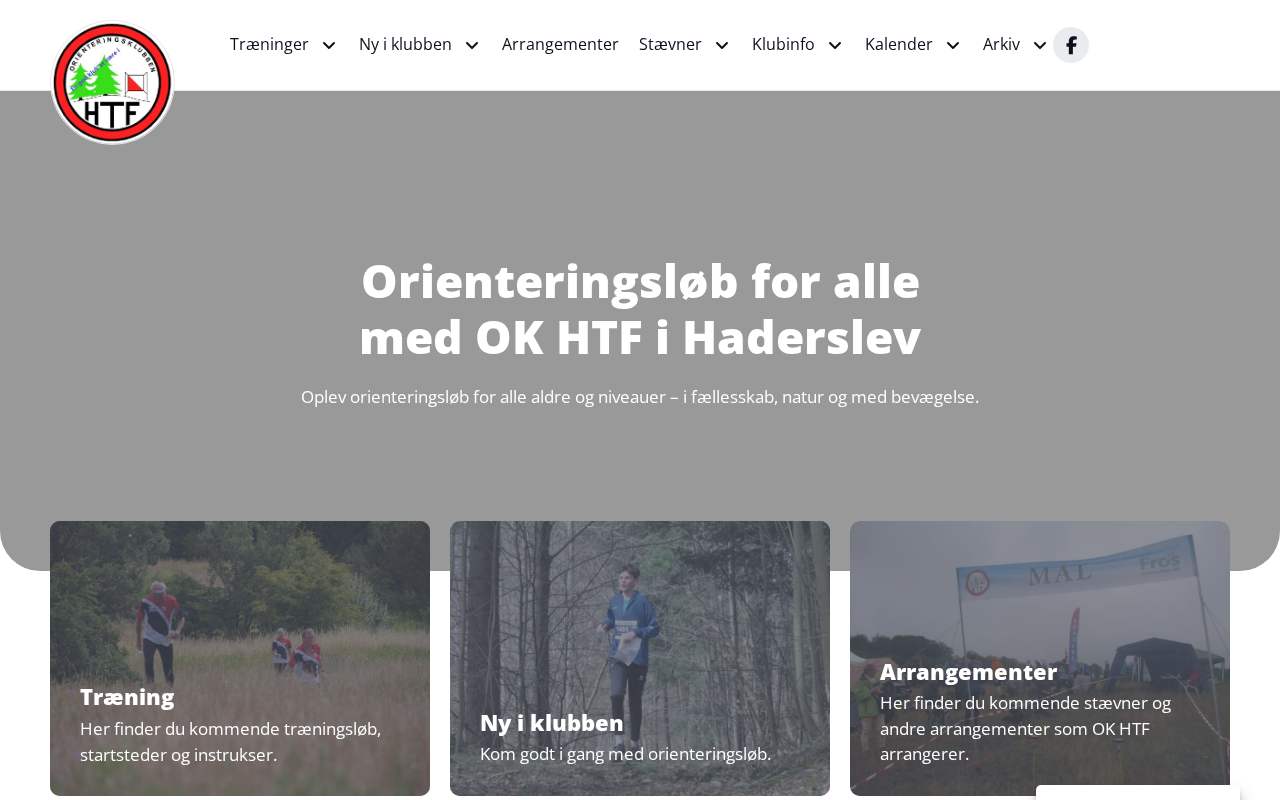
Task: Open the Ny i klubben card heading
Action: (x=552, y=723)
